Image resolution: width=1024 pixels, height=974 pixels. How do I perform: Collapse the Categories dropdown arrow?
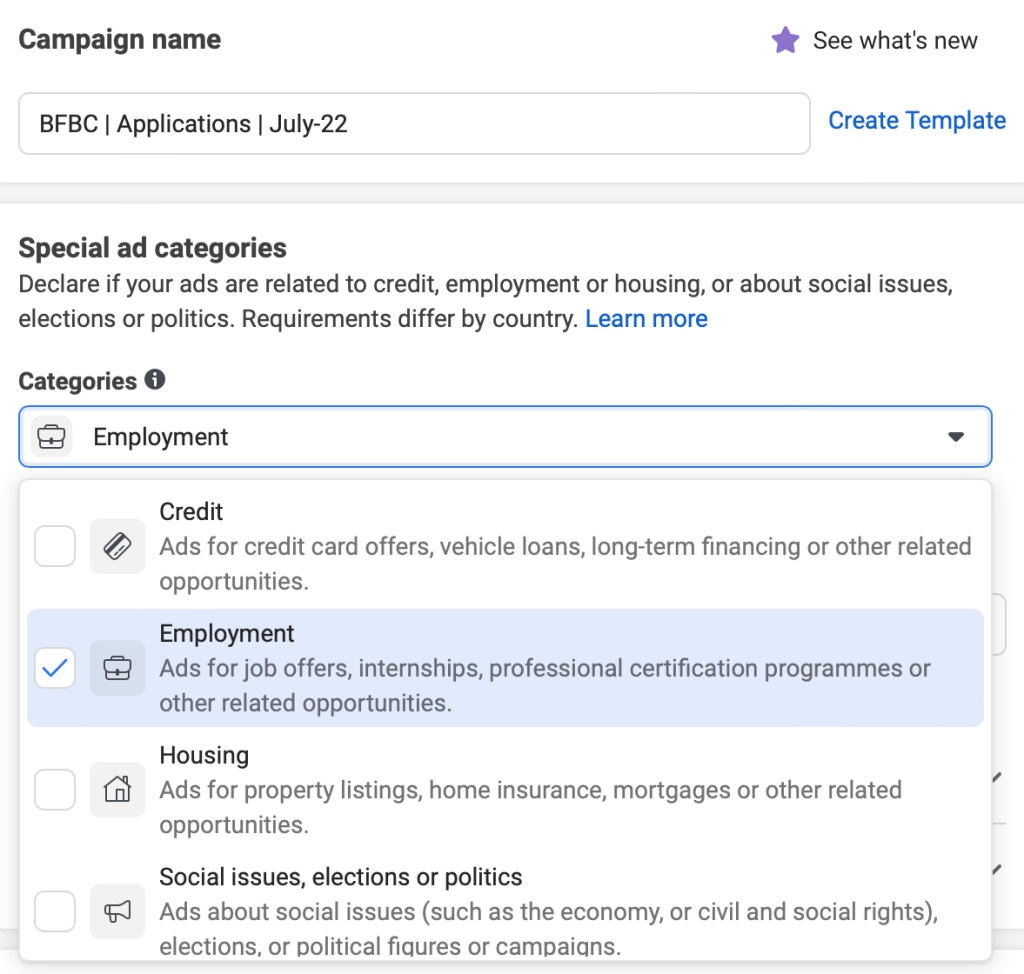pos(956,437)
